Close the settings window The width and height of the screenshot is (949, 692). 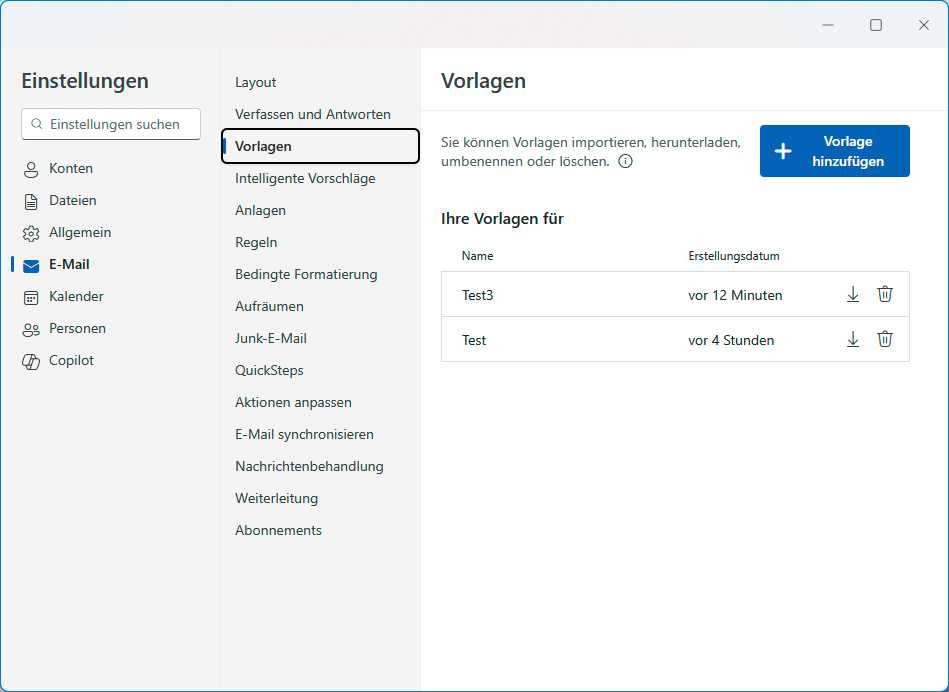tap(924, 25)
